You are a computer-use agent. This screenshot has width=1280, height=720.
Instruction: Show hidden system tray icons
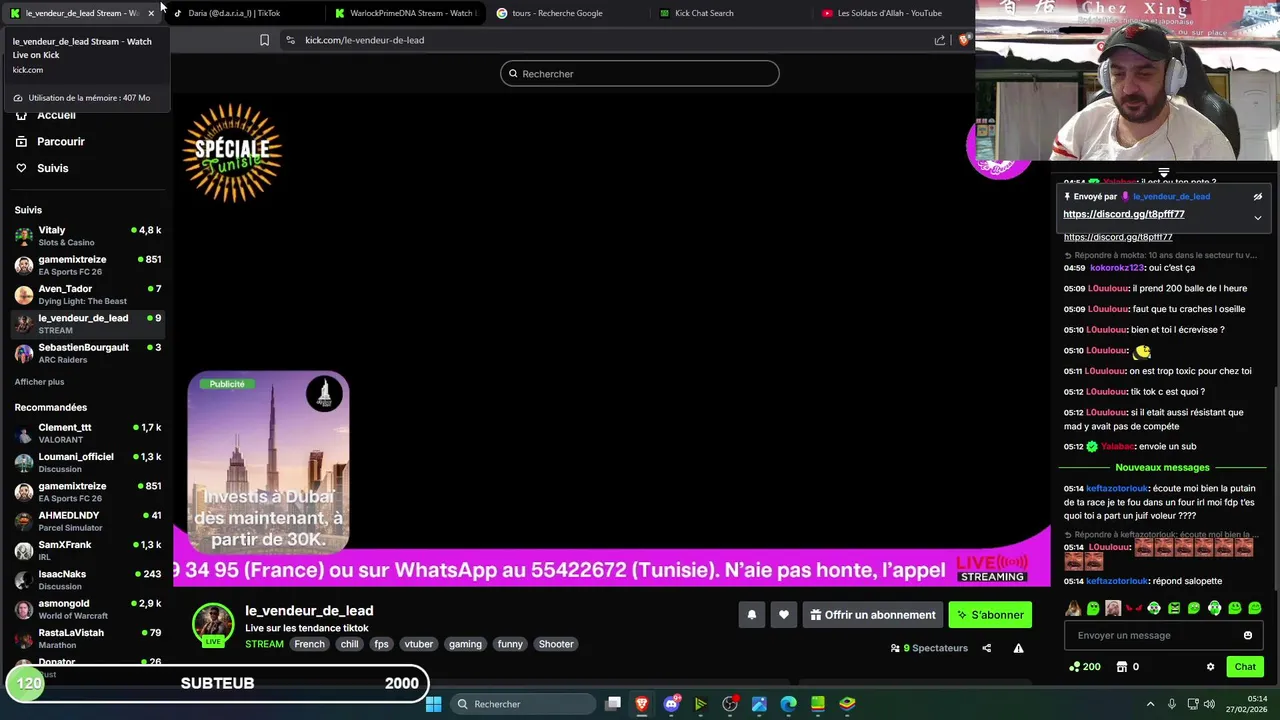point(1150,704)
